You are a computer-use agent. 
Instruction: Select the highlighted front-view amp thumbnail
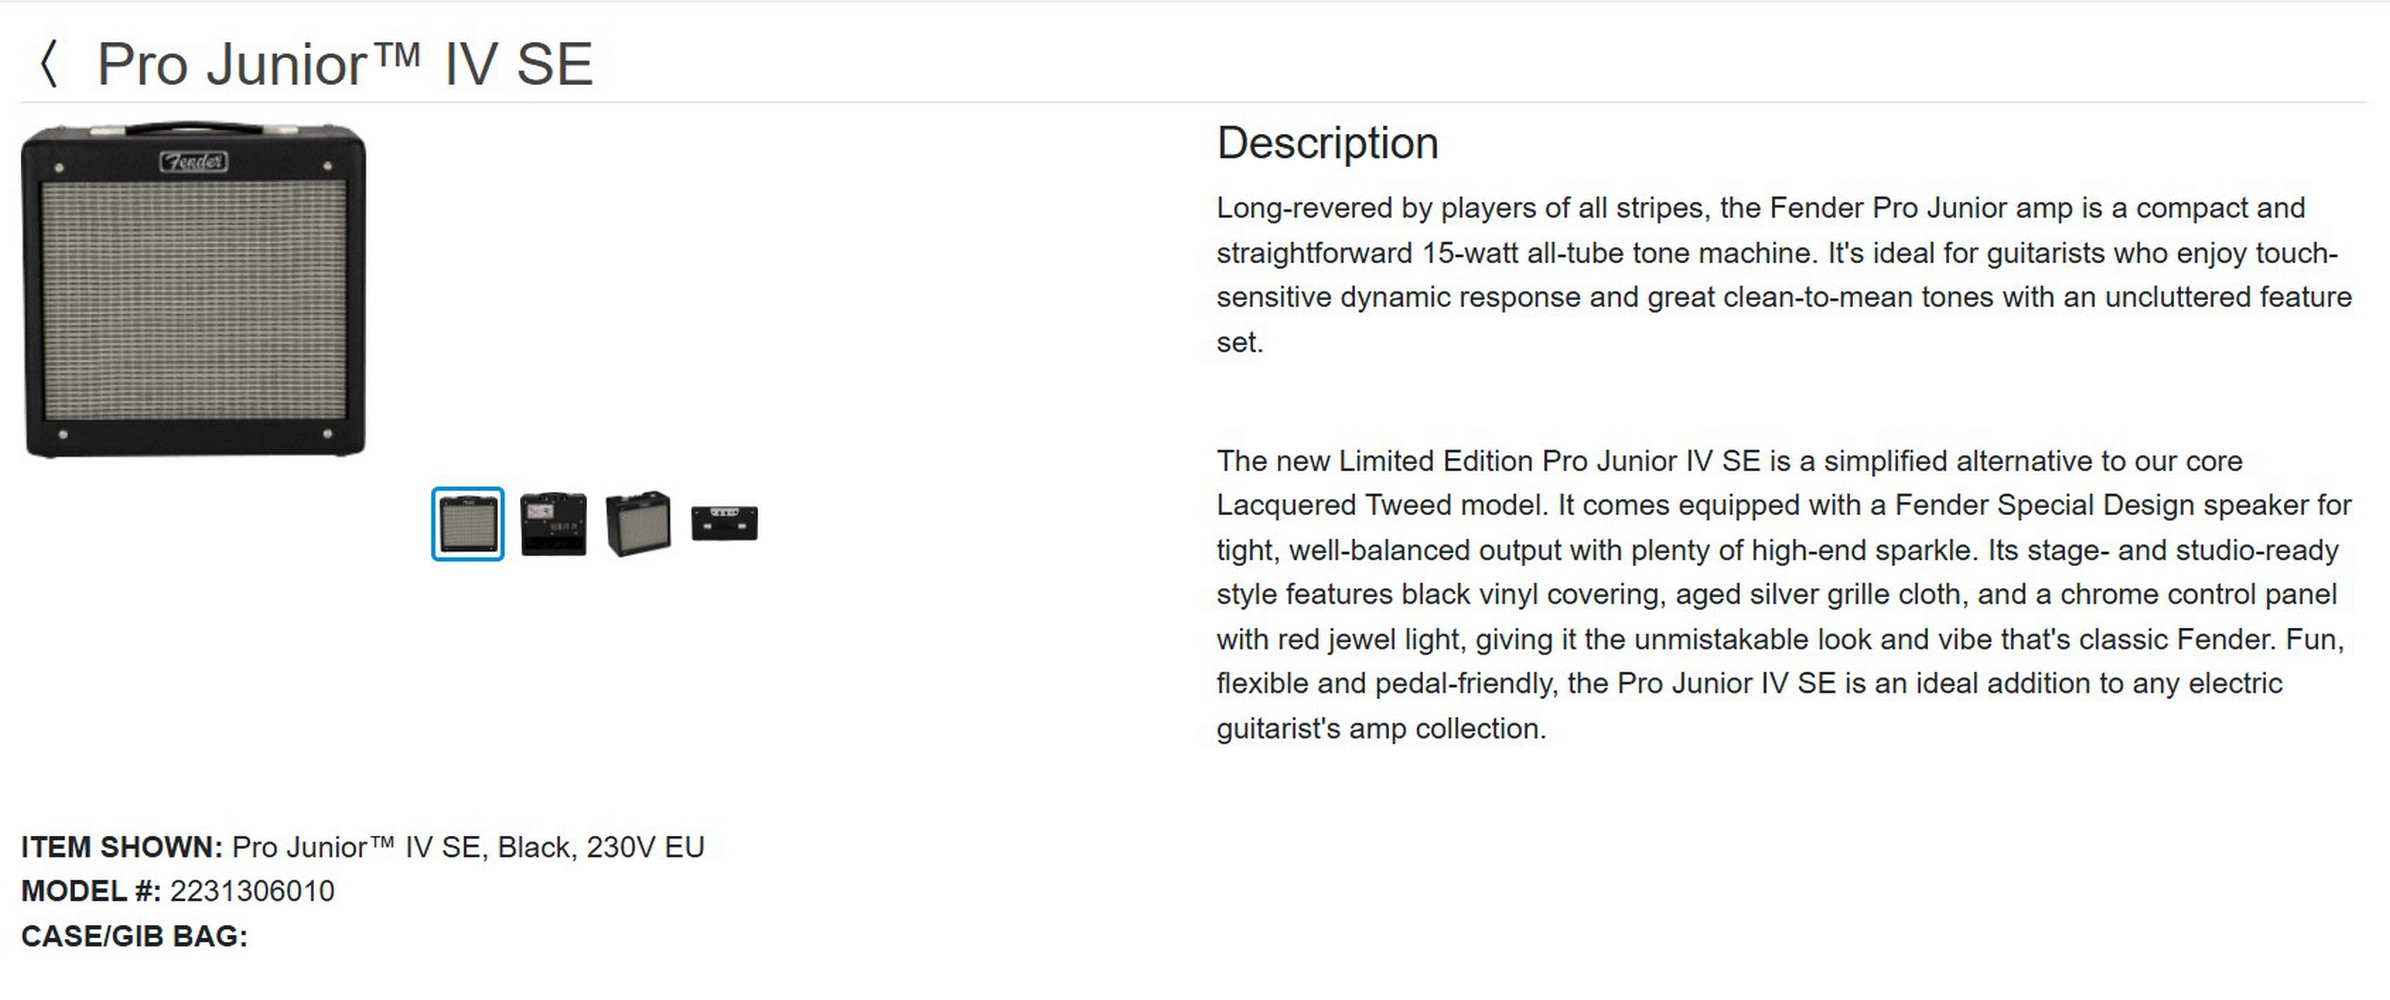pos(467,524)
